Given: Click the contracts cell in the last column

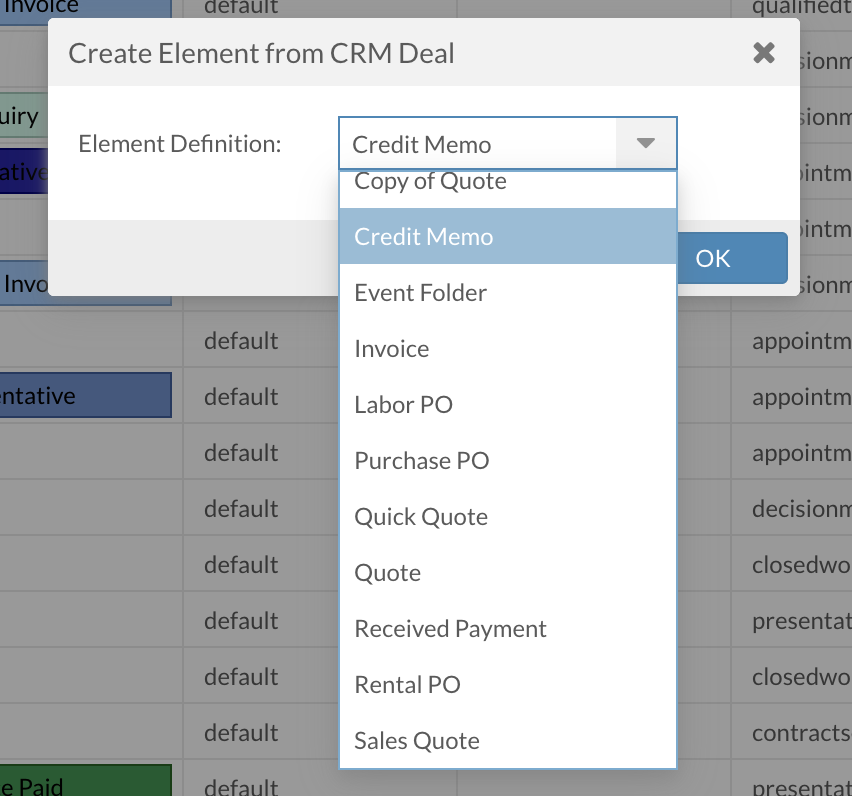Looking at the screenshot, I should pyautogui.click(x=801, y=733).
